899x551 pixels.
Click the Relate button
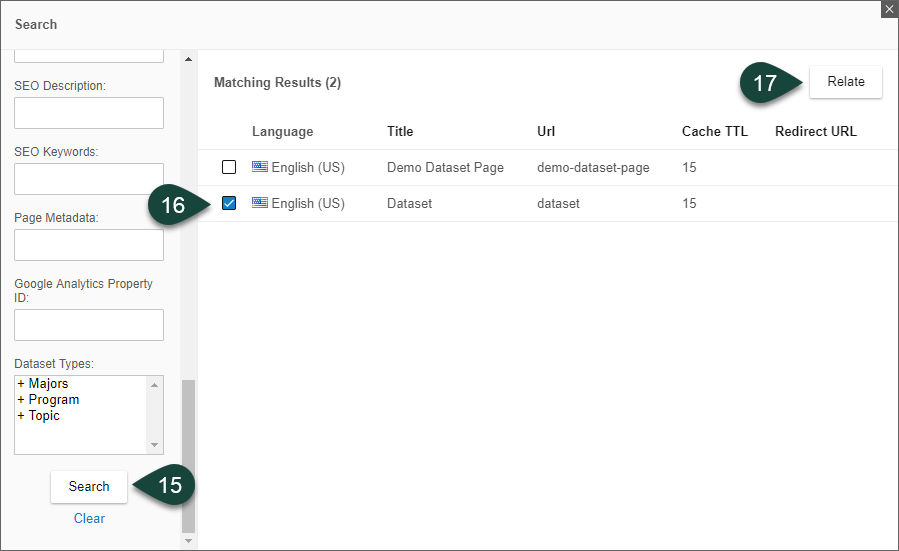[x=845, y=82]
